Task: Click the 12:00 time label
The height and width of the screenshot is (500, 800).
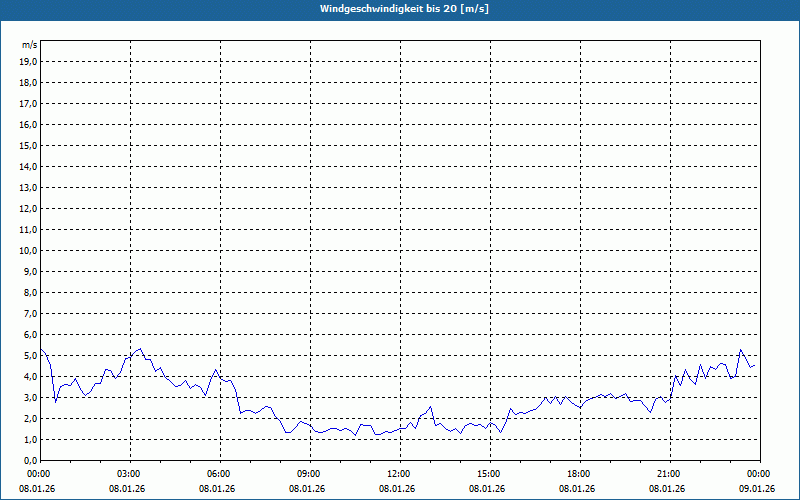Action: click(401, 474)
